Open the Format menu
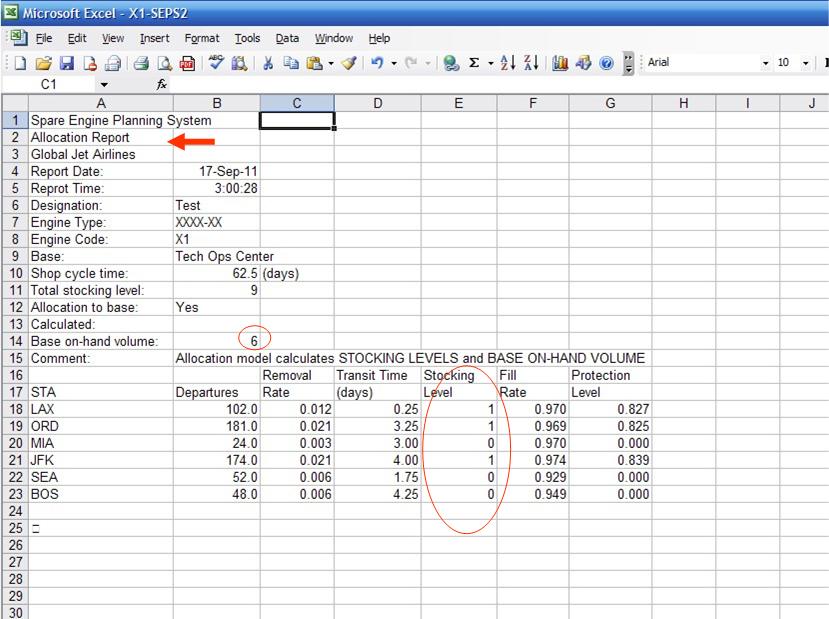829x619 pixels. coord(202,38)
